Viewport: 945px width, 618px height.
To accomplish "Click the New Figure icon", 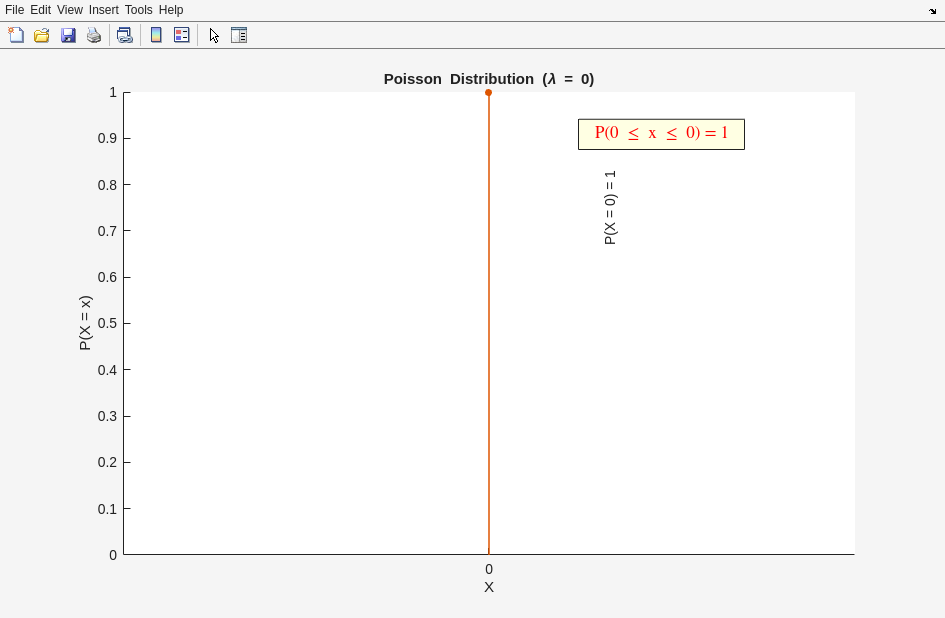I will click(16, 35).
